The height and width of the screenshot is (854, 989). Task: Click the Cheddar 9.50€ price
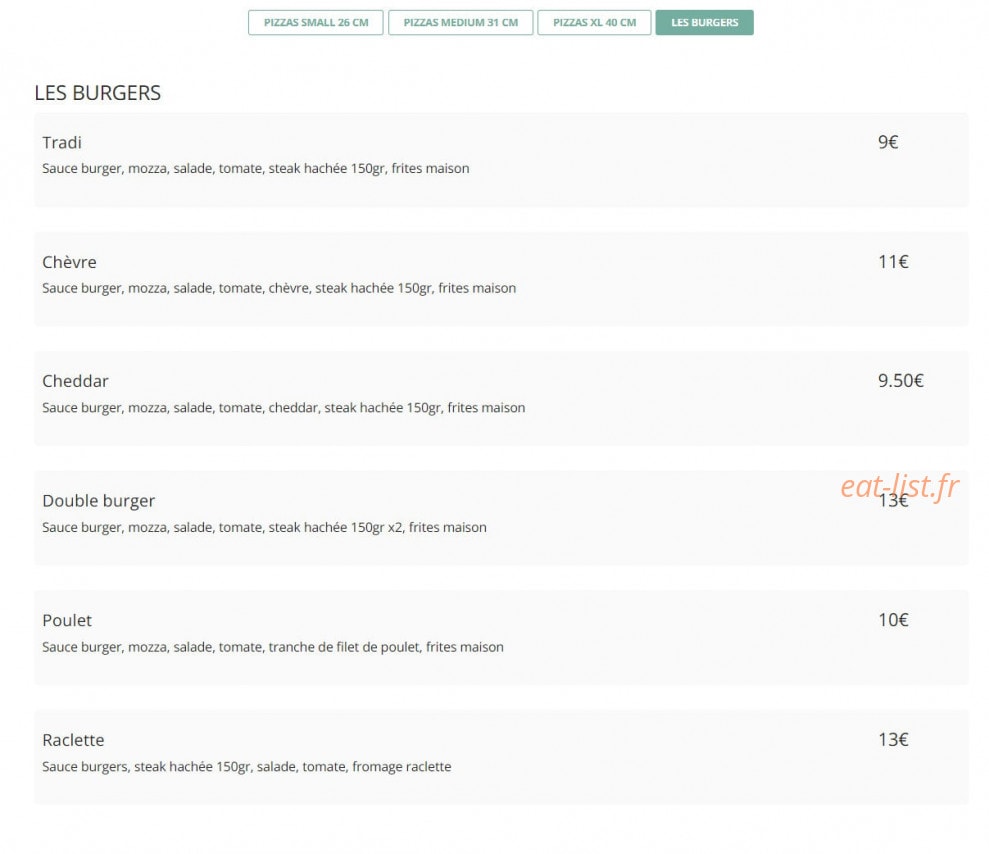(901, 381)
